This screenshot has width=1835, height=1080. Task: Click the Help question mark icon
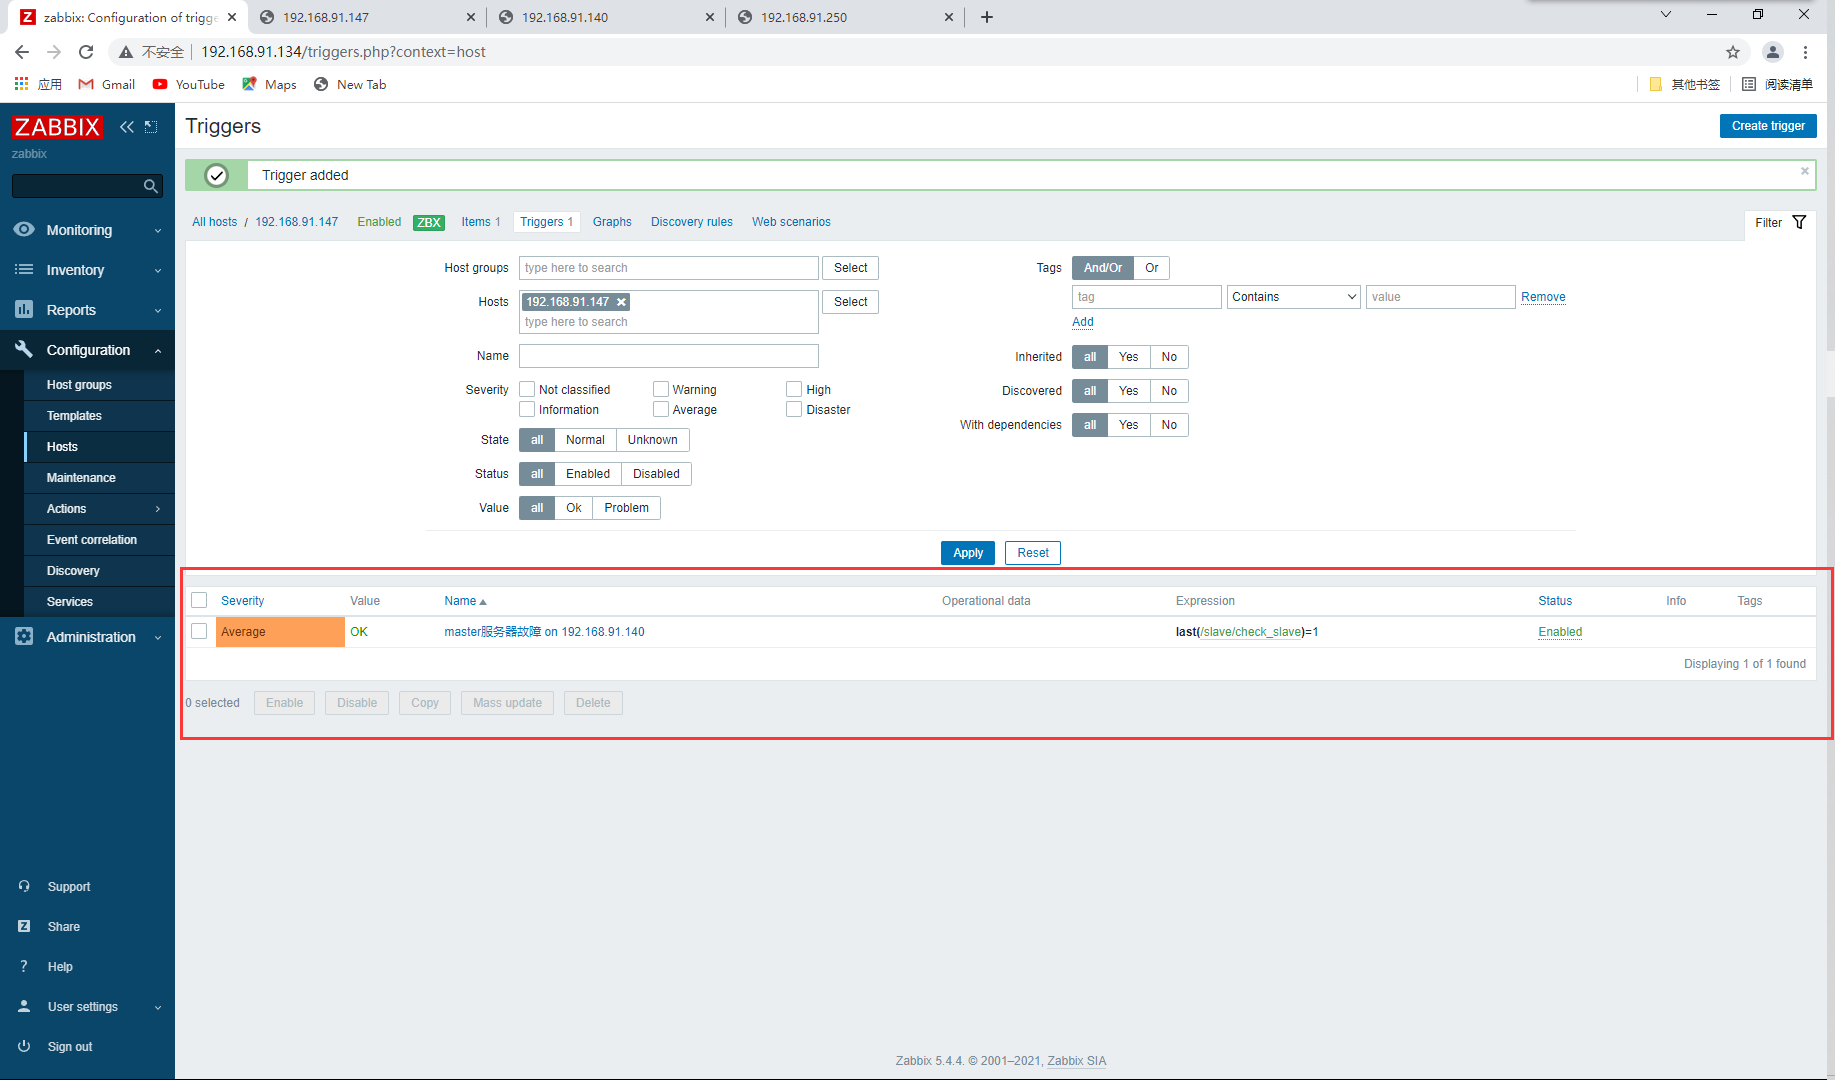24,967
